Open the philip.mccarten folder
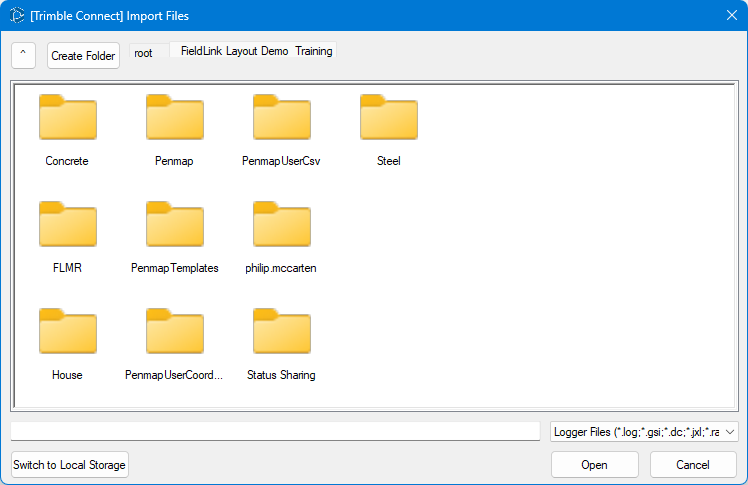The height and width of the screenshot is (485, 748). click(x=281, y=225)
